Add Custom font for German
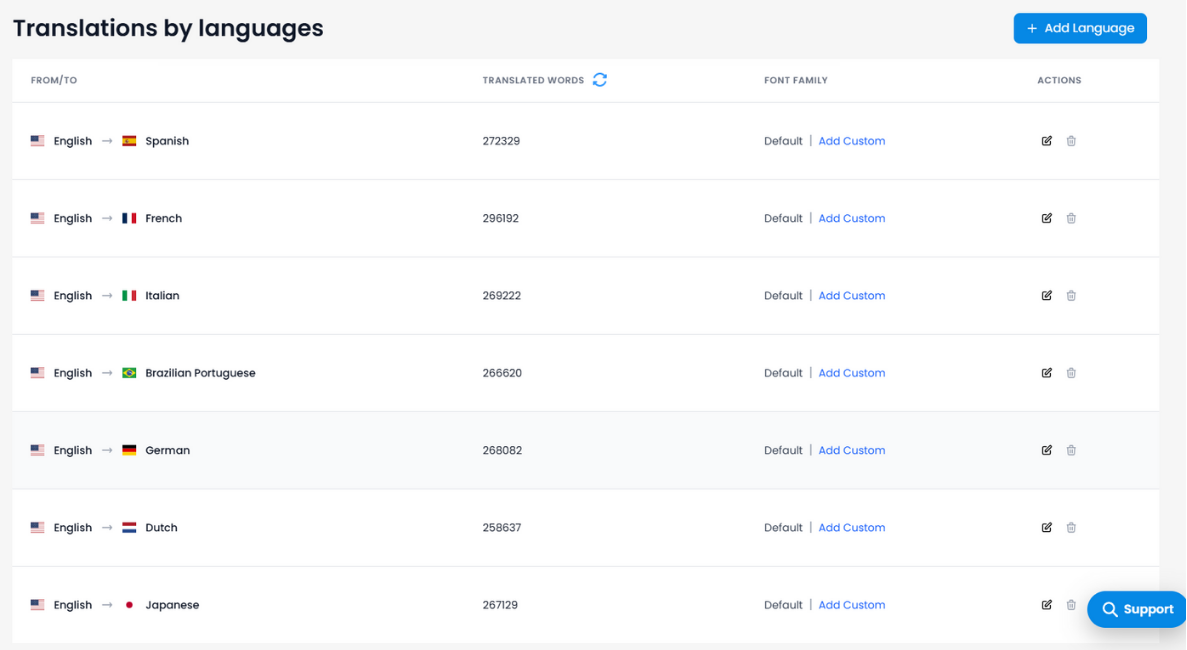This screenshot has height=650, width=1187. tap(851, 450)
